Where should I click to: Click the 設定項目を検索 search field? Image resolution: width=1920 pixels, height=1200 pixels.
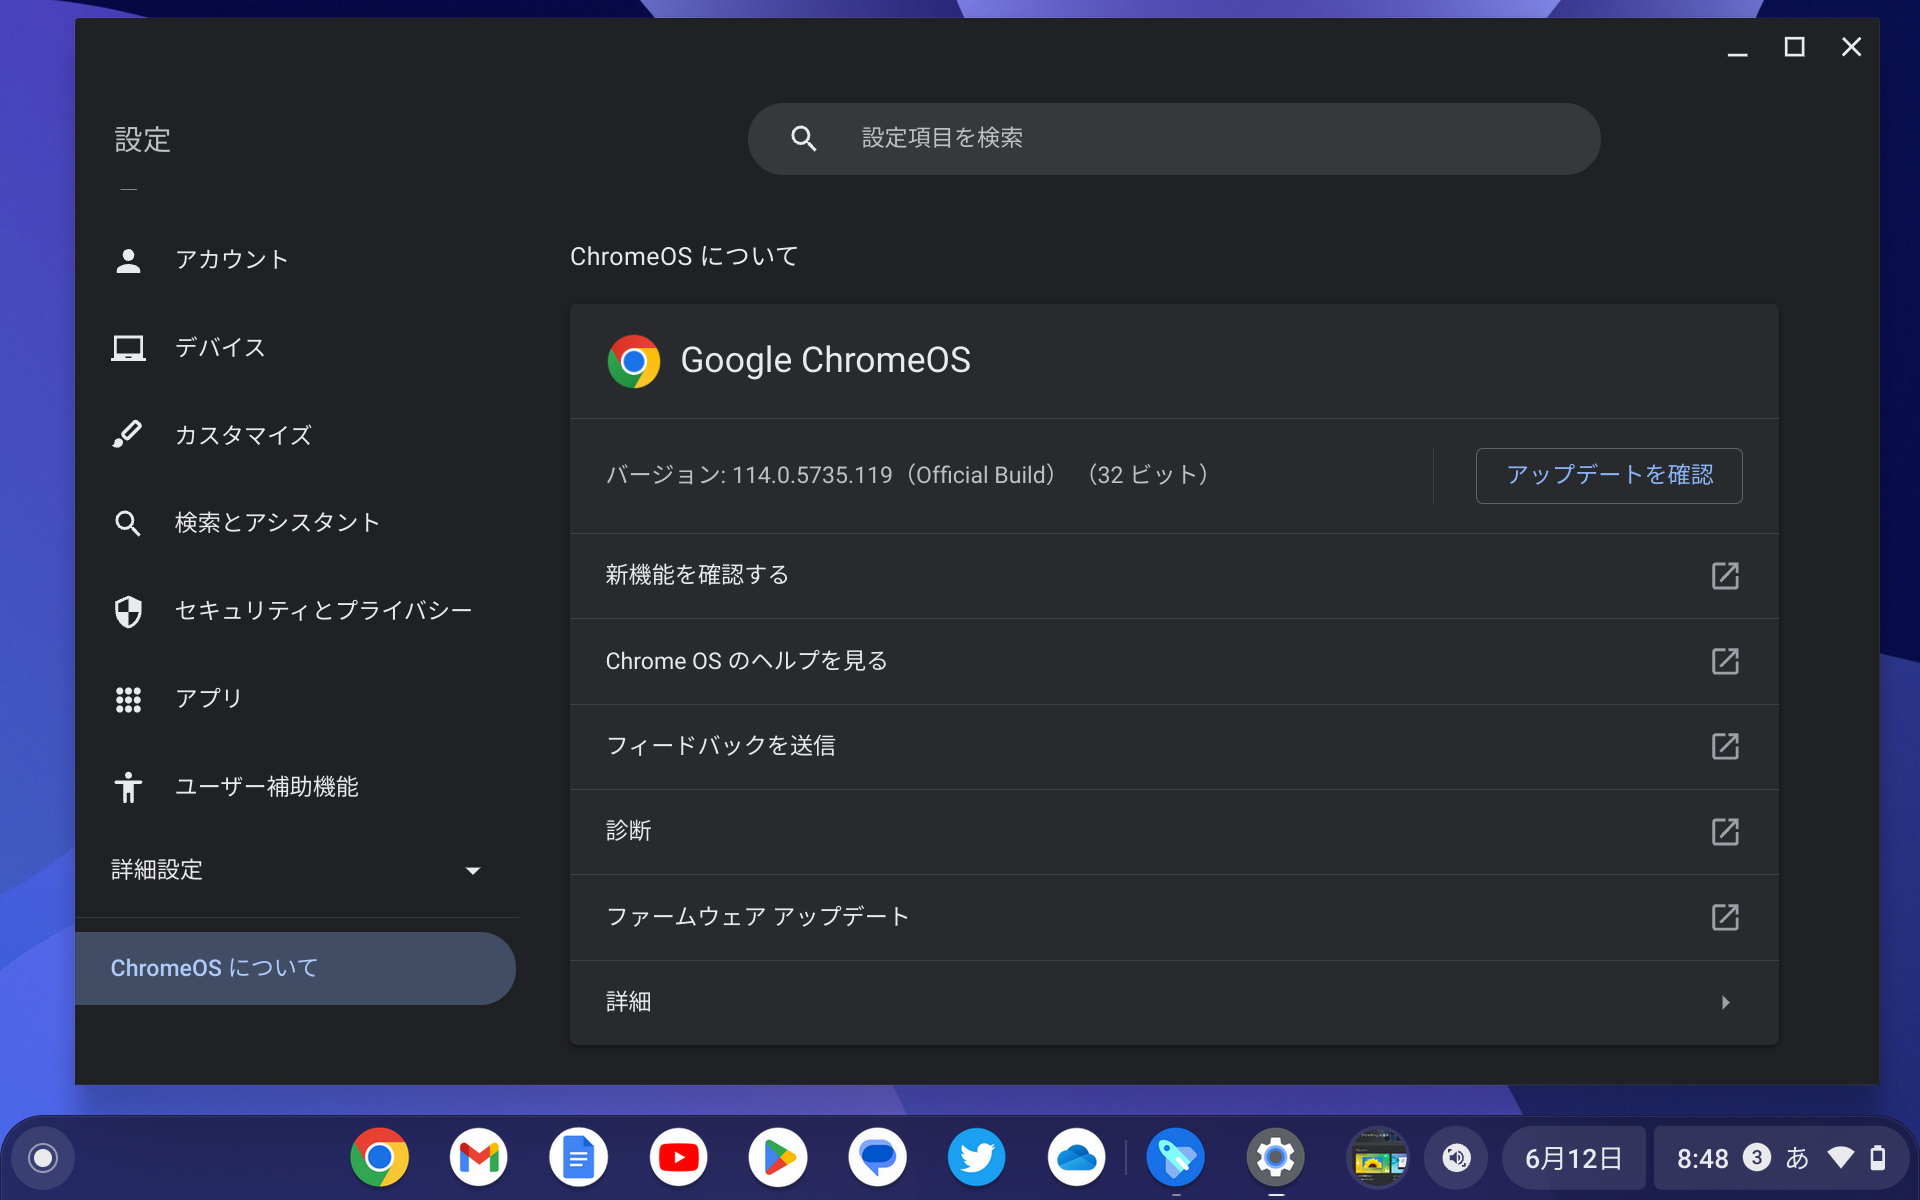1174,138
